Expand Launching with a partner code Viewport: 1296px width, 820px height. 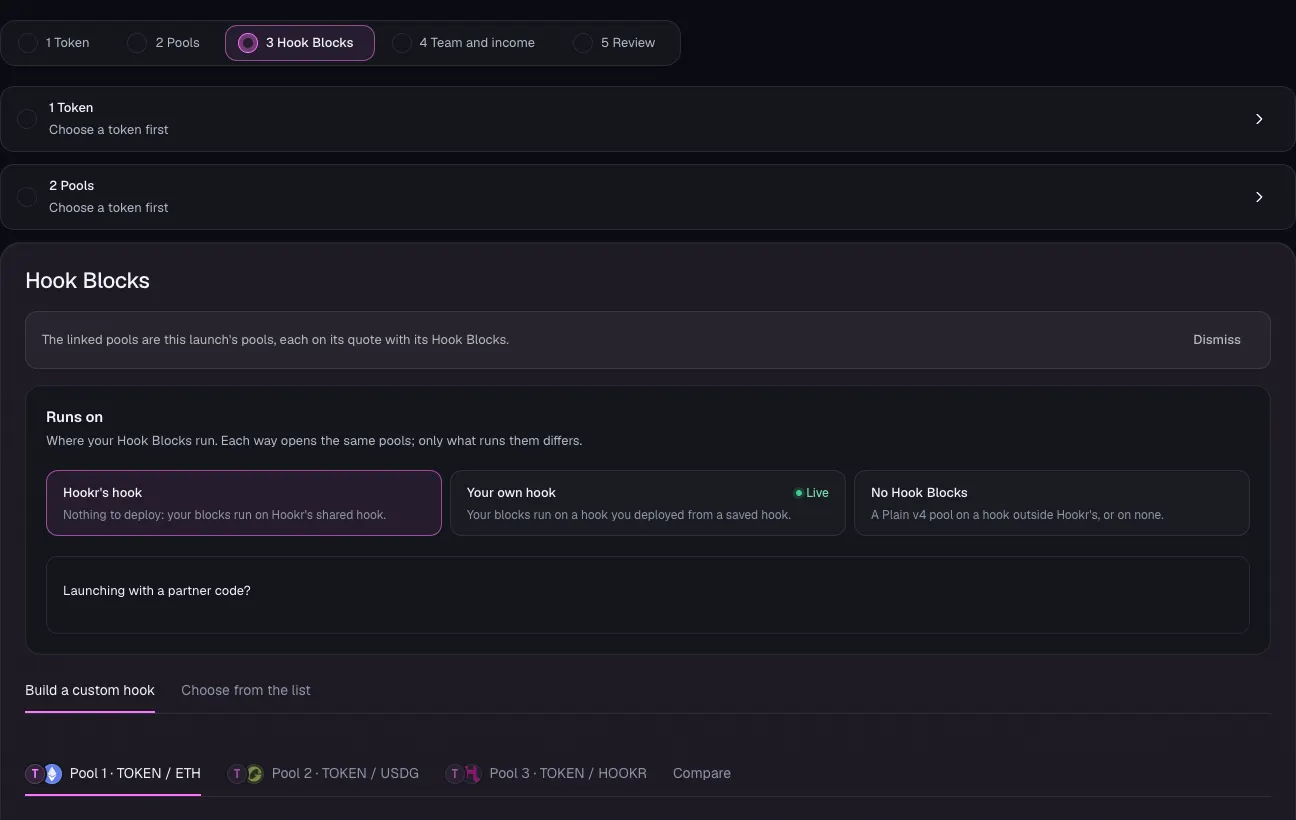tap(648, 594)
